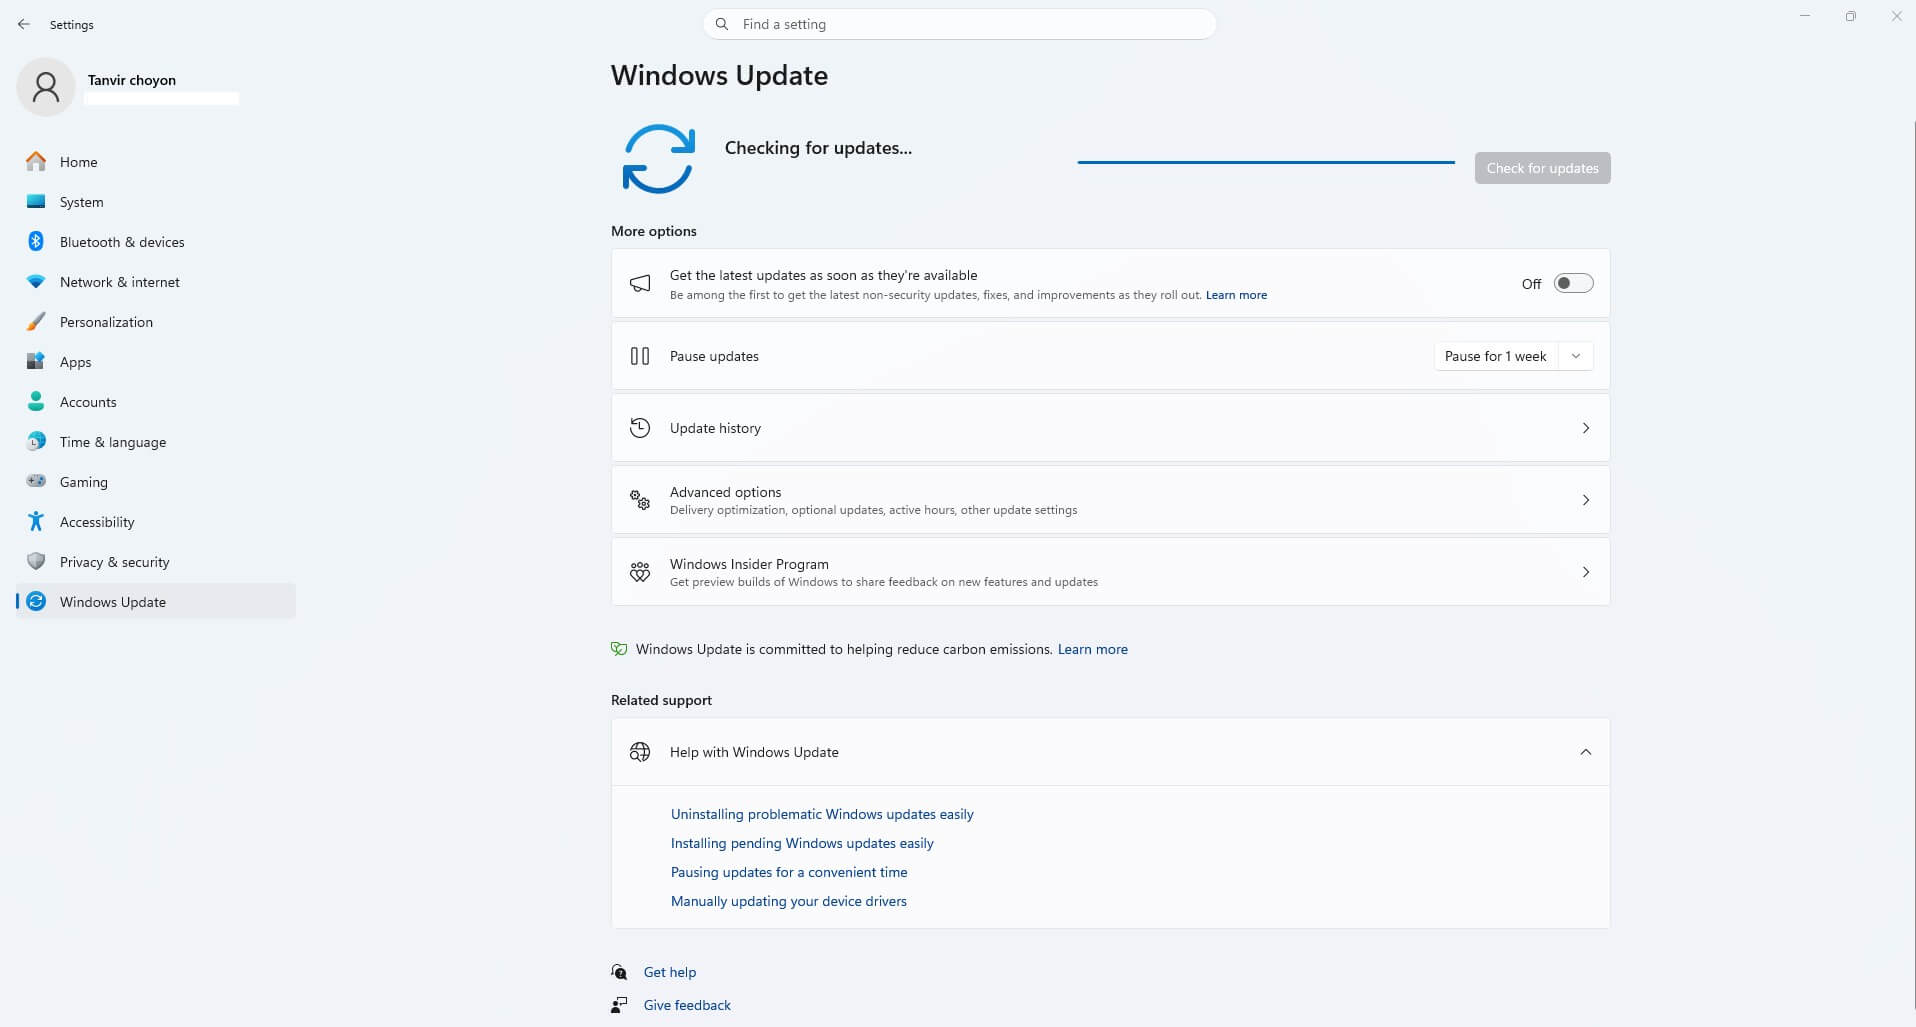
Task: Click the Accounts person icon
Action: pos(36,401)
